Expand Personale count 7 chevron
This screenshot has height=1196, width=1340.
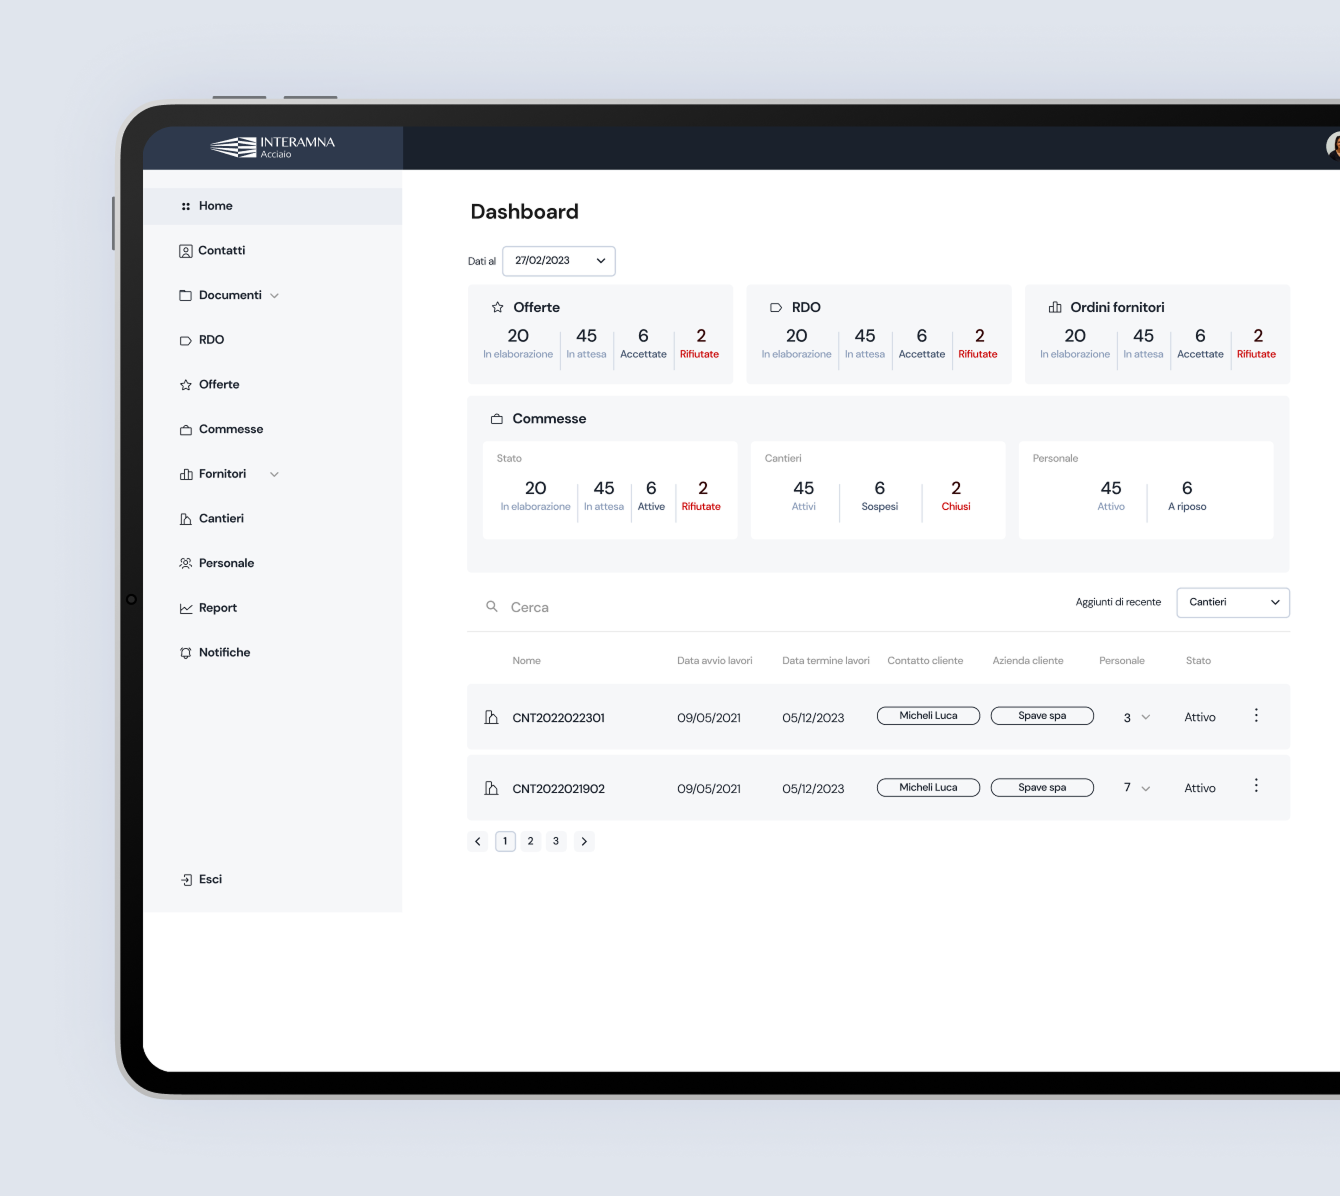[1146, 788]
